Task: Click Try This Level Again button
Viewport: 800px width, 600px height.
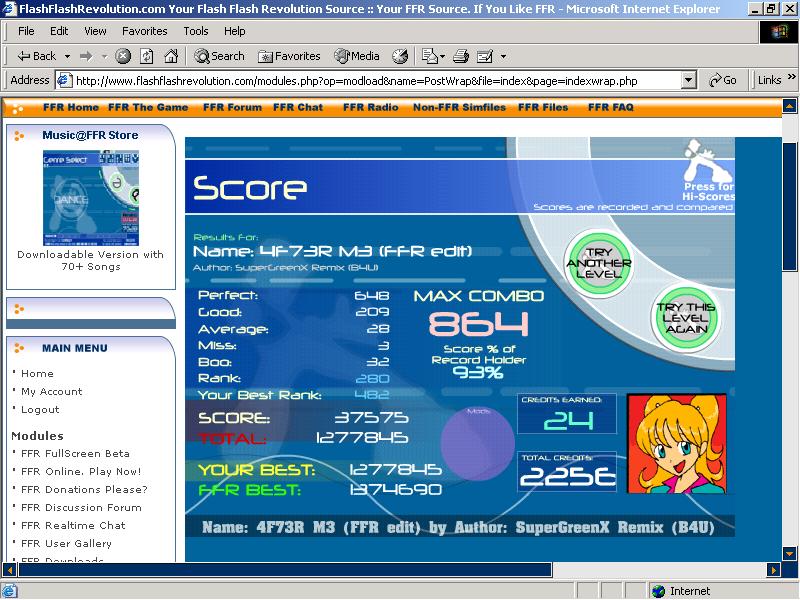Action: click(686, 318)
